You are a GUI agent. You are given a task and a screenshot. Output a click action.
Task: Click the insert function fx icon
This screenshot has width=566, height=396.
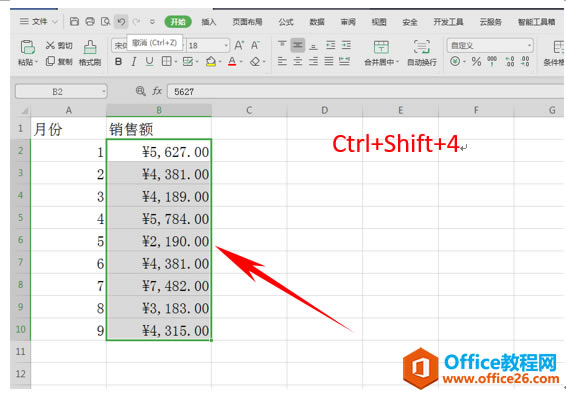(157, 91)
